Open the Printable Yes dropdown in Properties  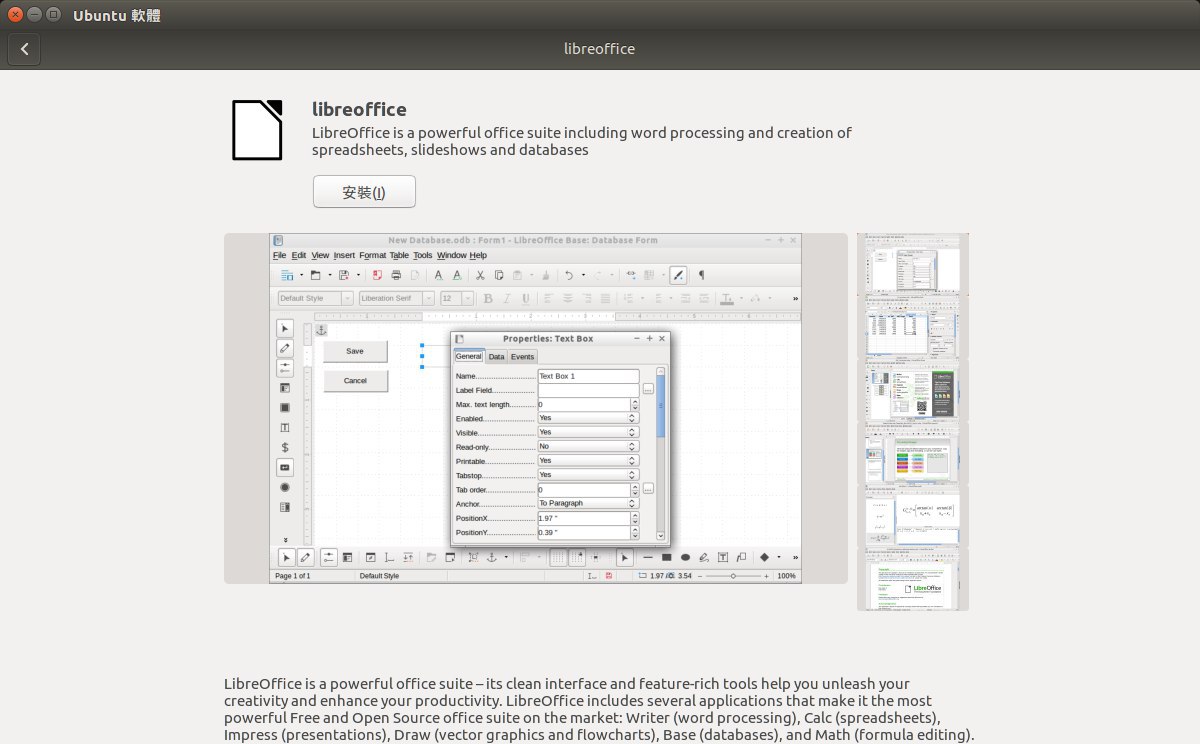tap(588, 461)
